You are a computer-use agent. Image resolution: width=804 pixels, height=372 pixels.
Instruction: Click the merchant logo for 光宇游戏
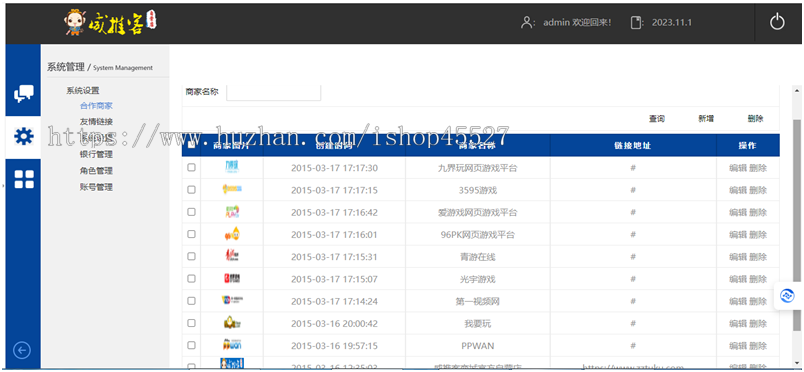(x=232, y=279)
